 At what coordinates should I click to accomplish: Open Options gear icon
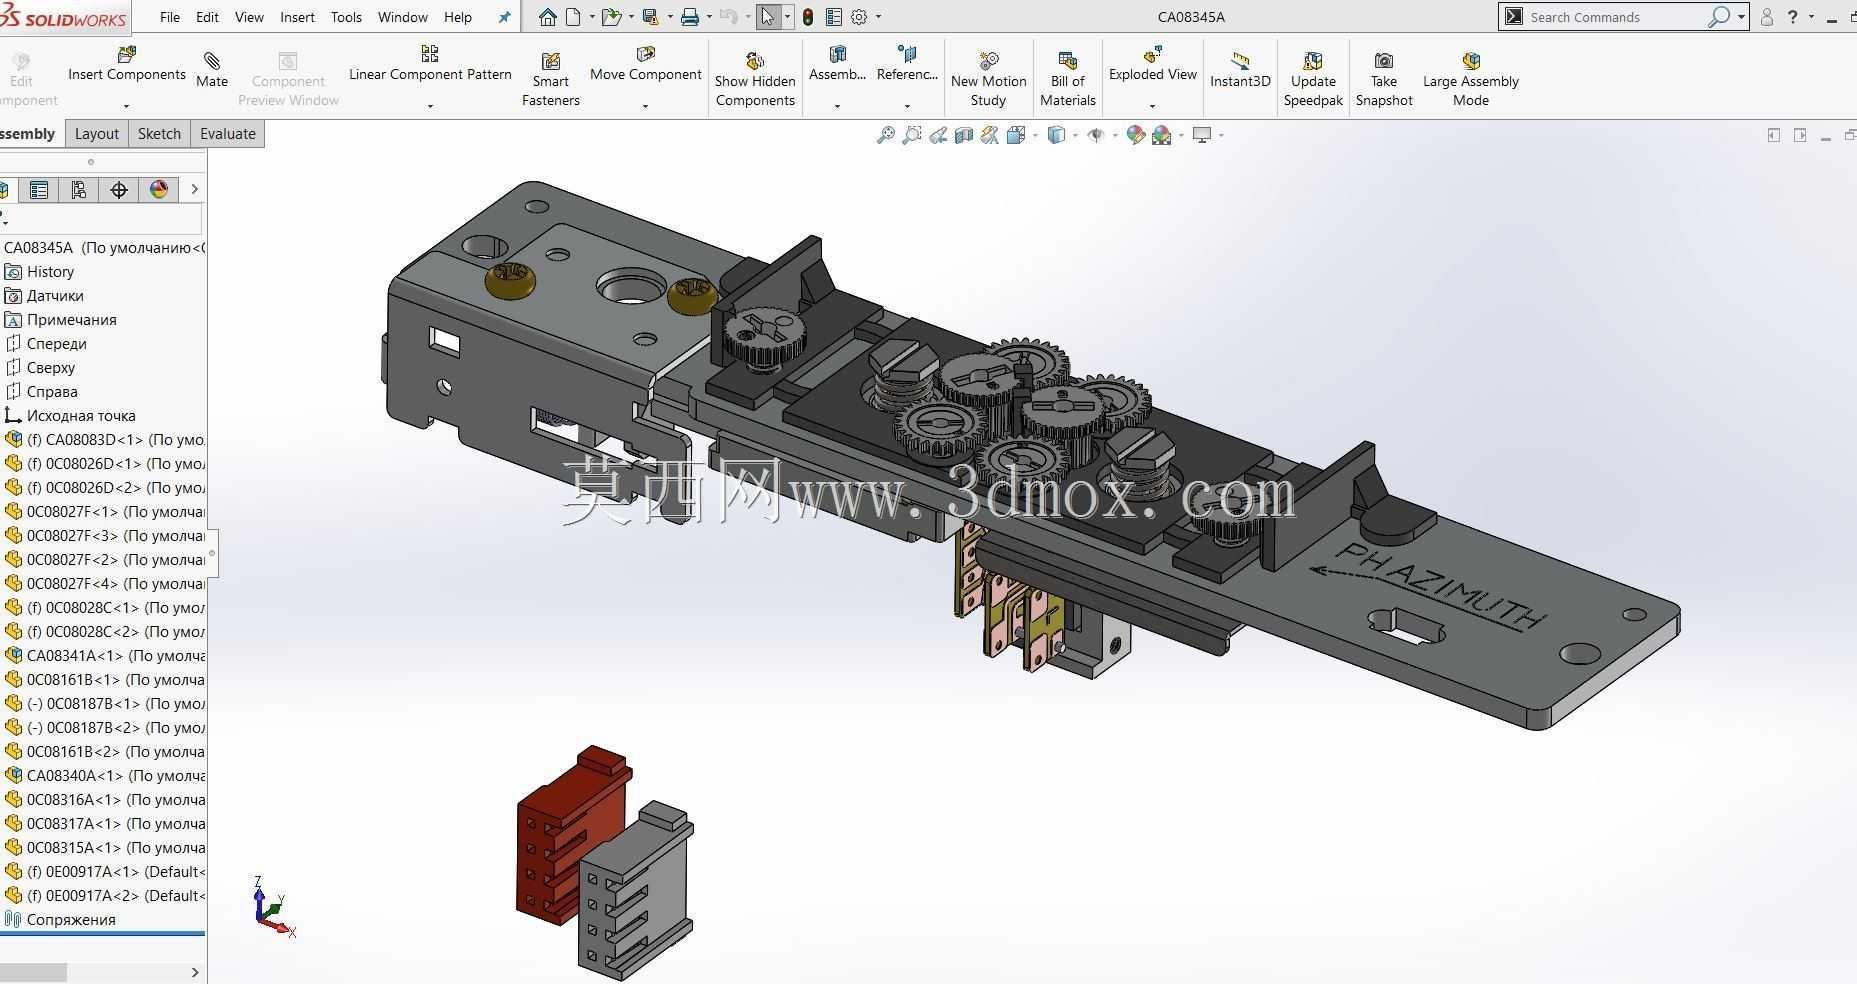click(x=859, y=17)
